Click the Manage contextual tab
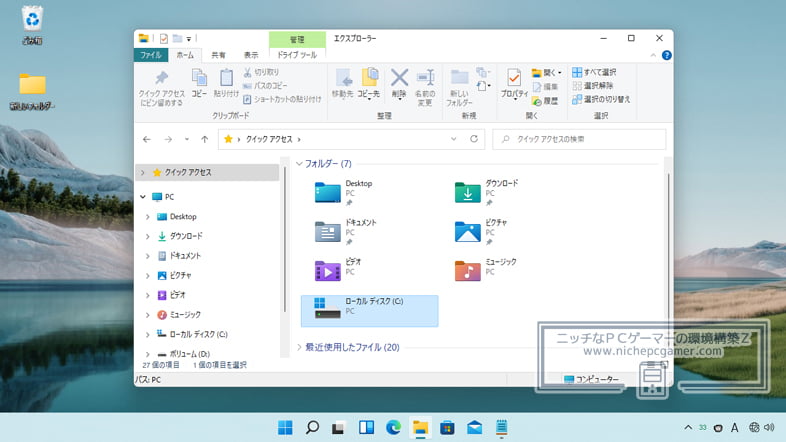This screenshot has height=442, width=786. click(x=297, y=39)
